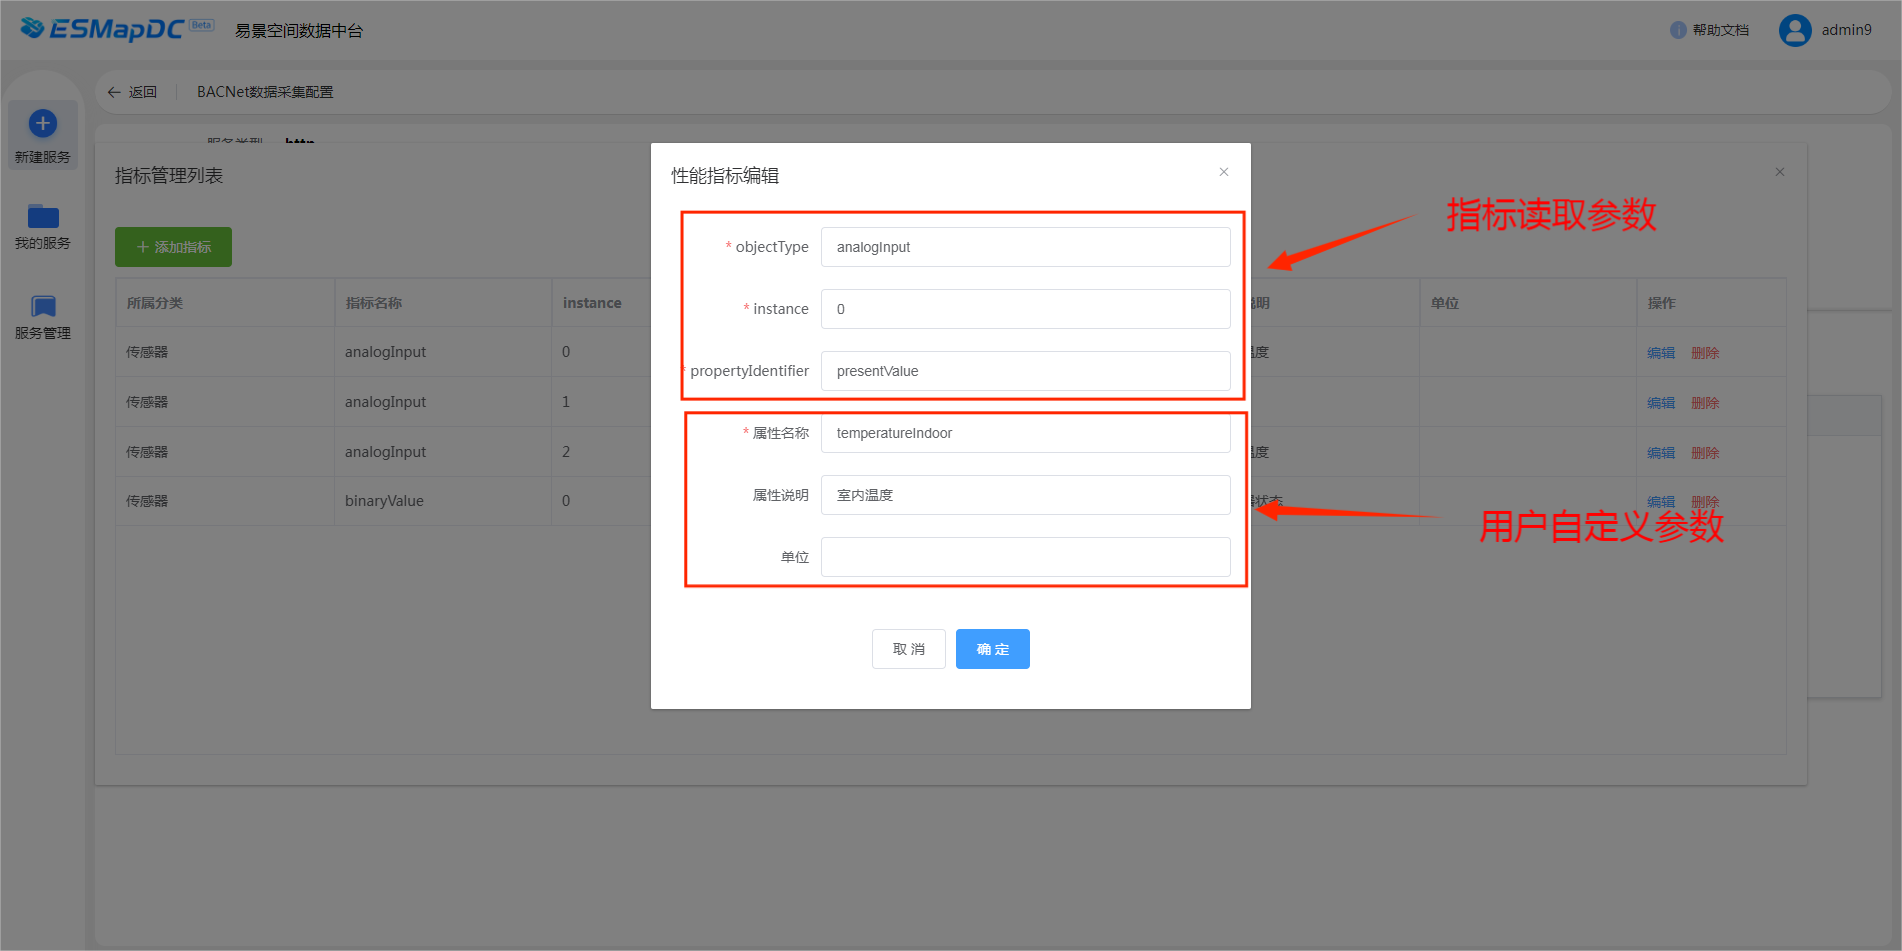Click delete link for instance 2 row

click(1705, 453)
